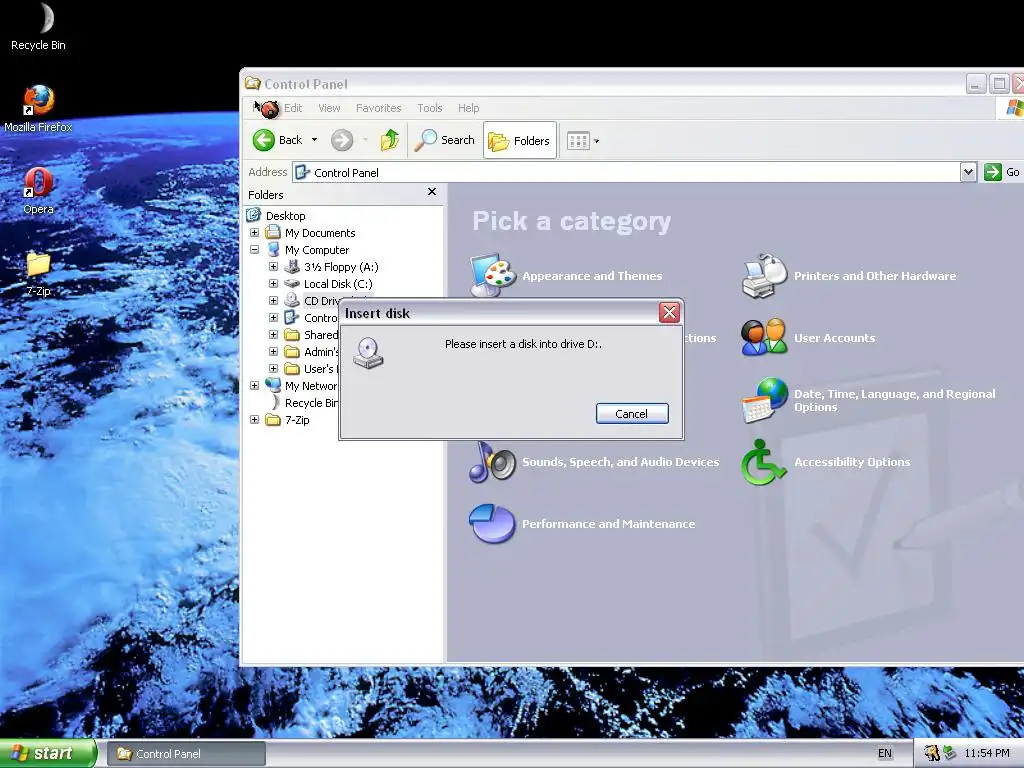Image resolution: width=1024 pixels, height=768 pixels.
Task: Open the Help menu
Action: (468, 108)
